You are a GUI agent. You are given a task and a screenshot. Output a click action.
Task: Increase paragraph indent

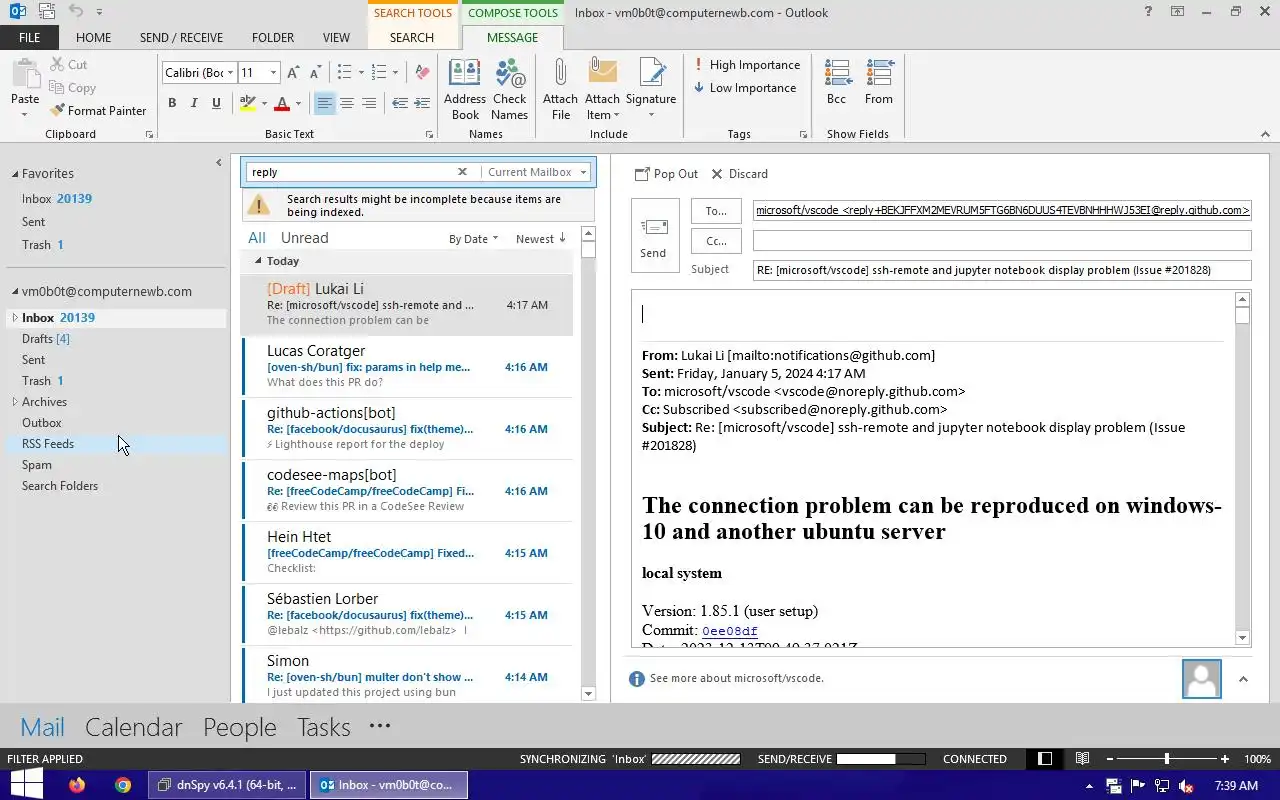(x=421, y=103)
